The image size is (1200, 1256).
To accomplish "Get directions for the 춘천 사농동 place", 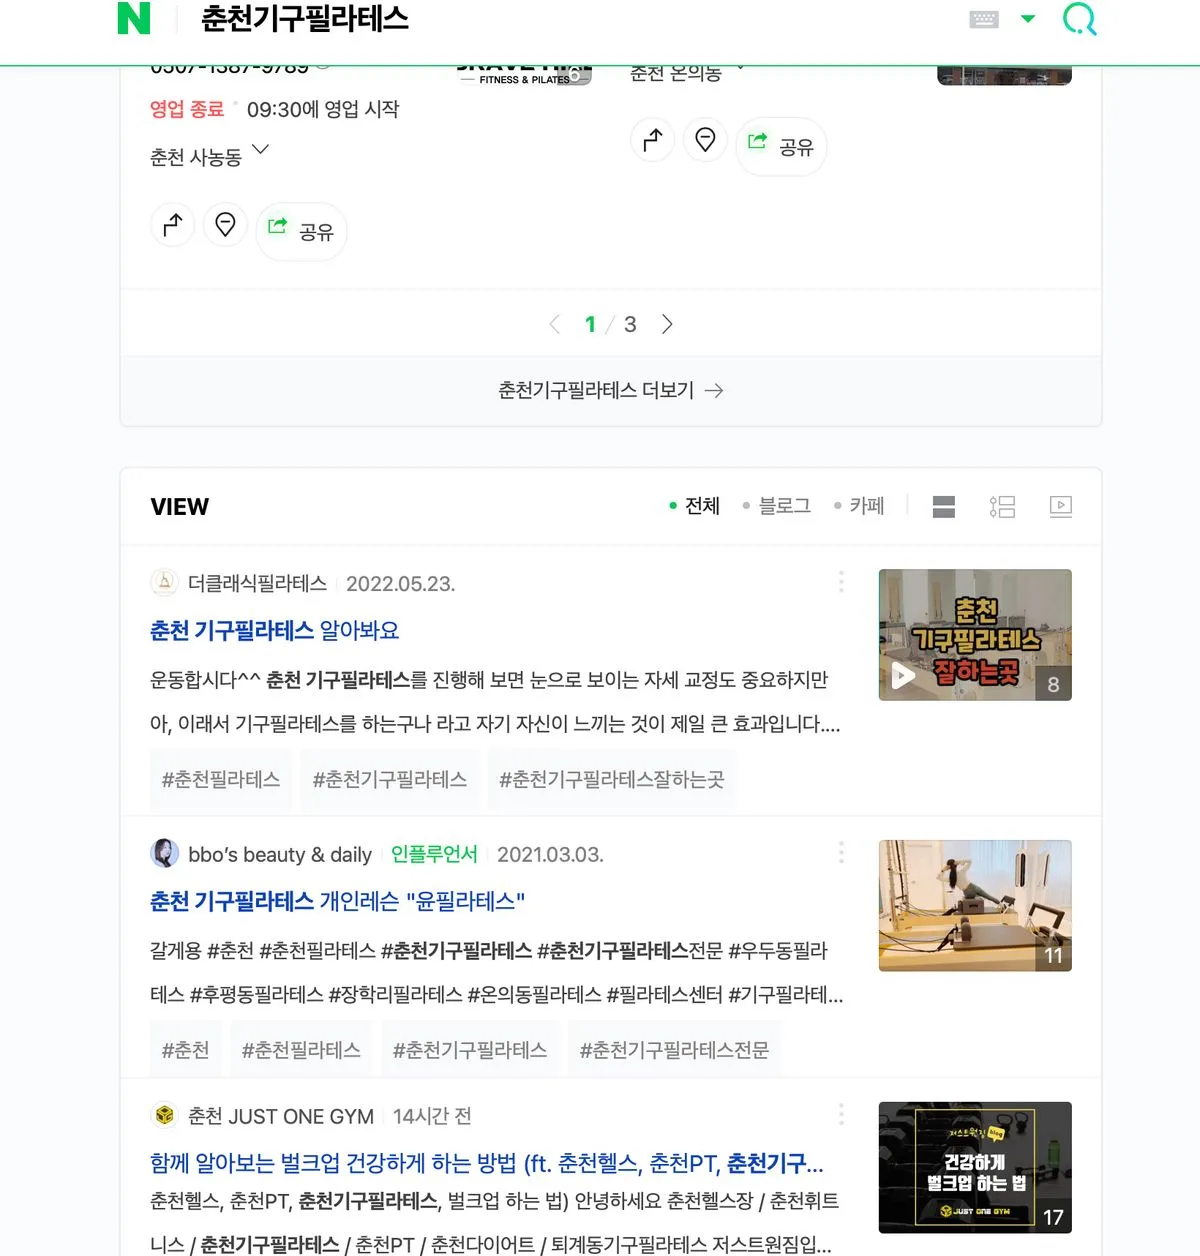I will coord(172,225).
